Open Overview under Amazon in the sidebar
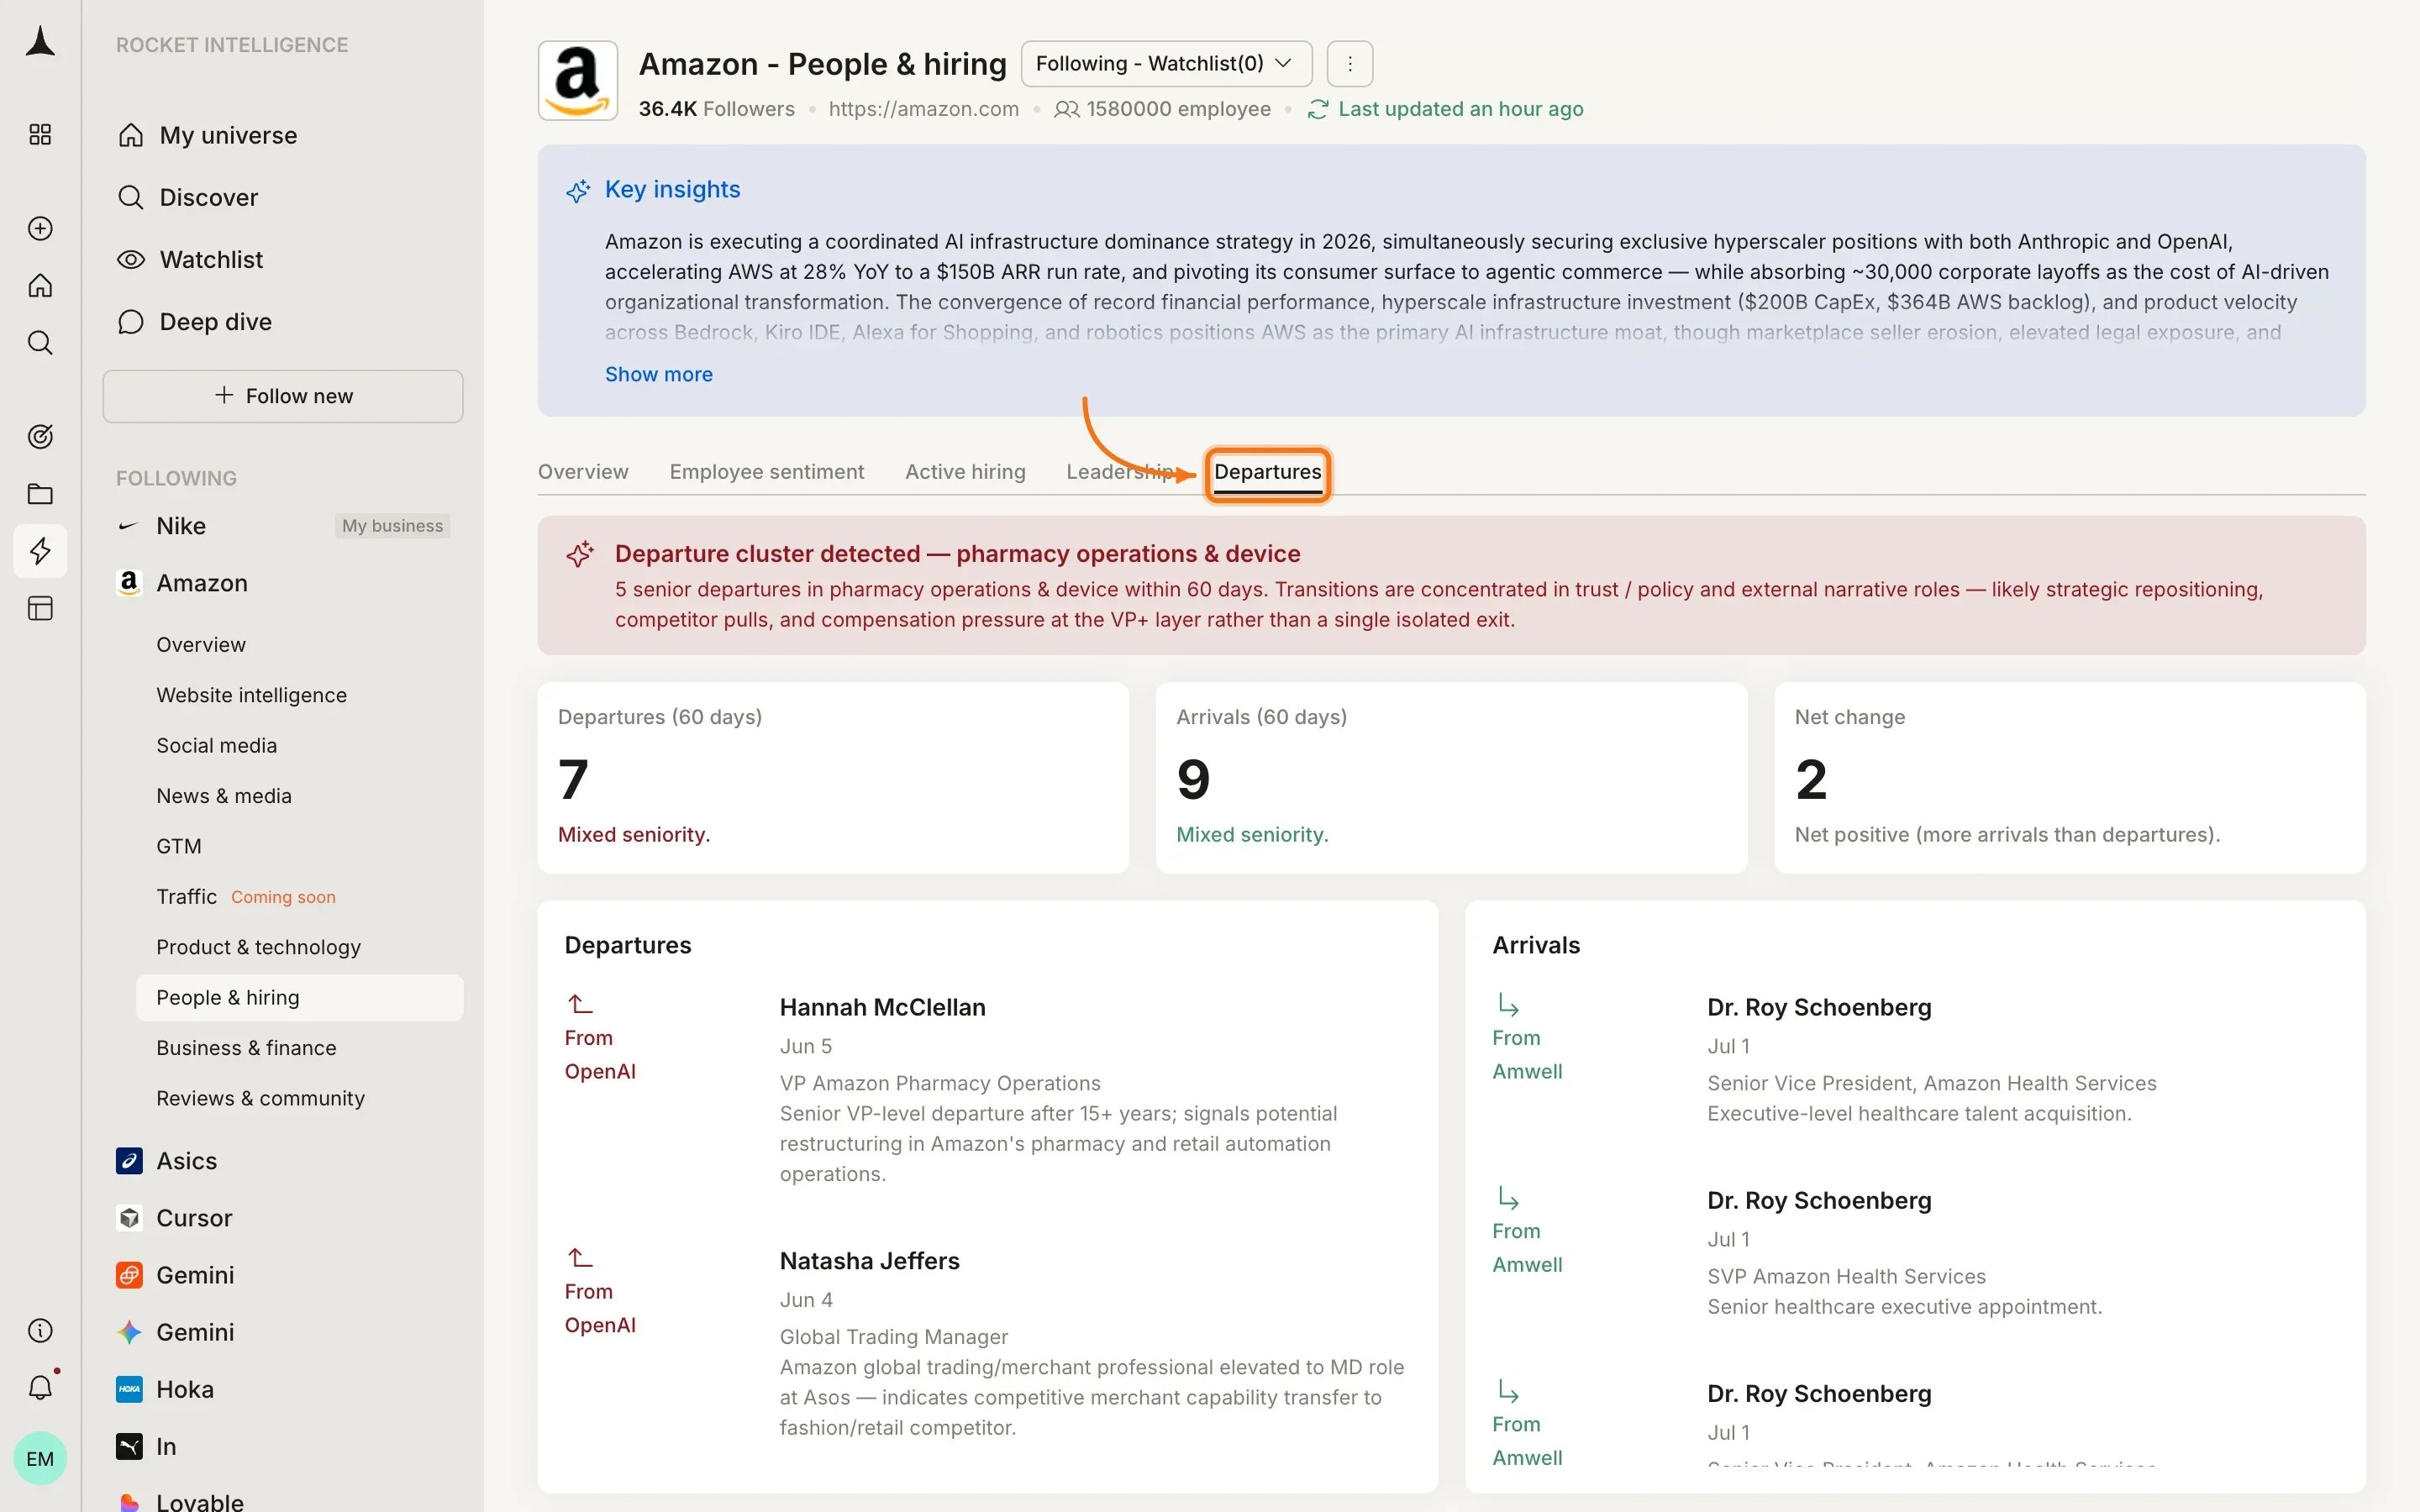 pyautogui.click(x=201, y=645)
